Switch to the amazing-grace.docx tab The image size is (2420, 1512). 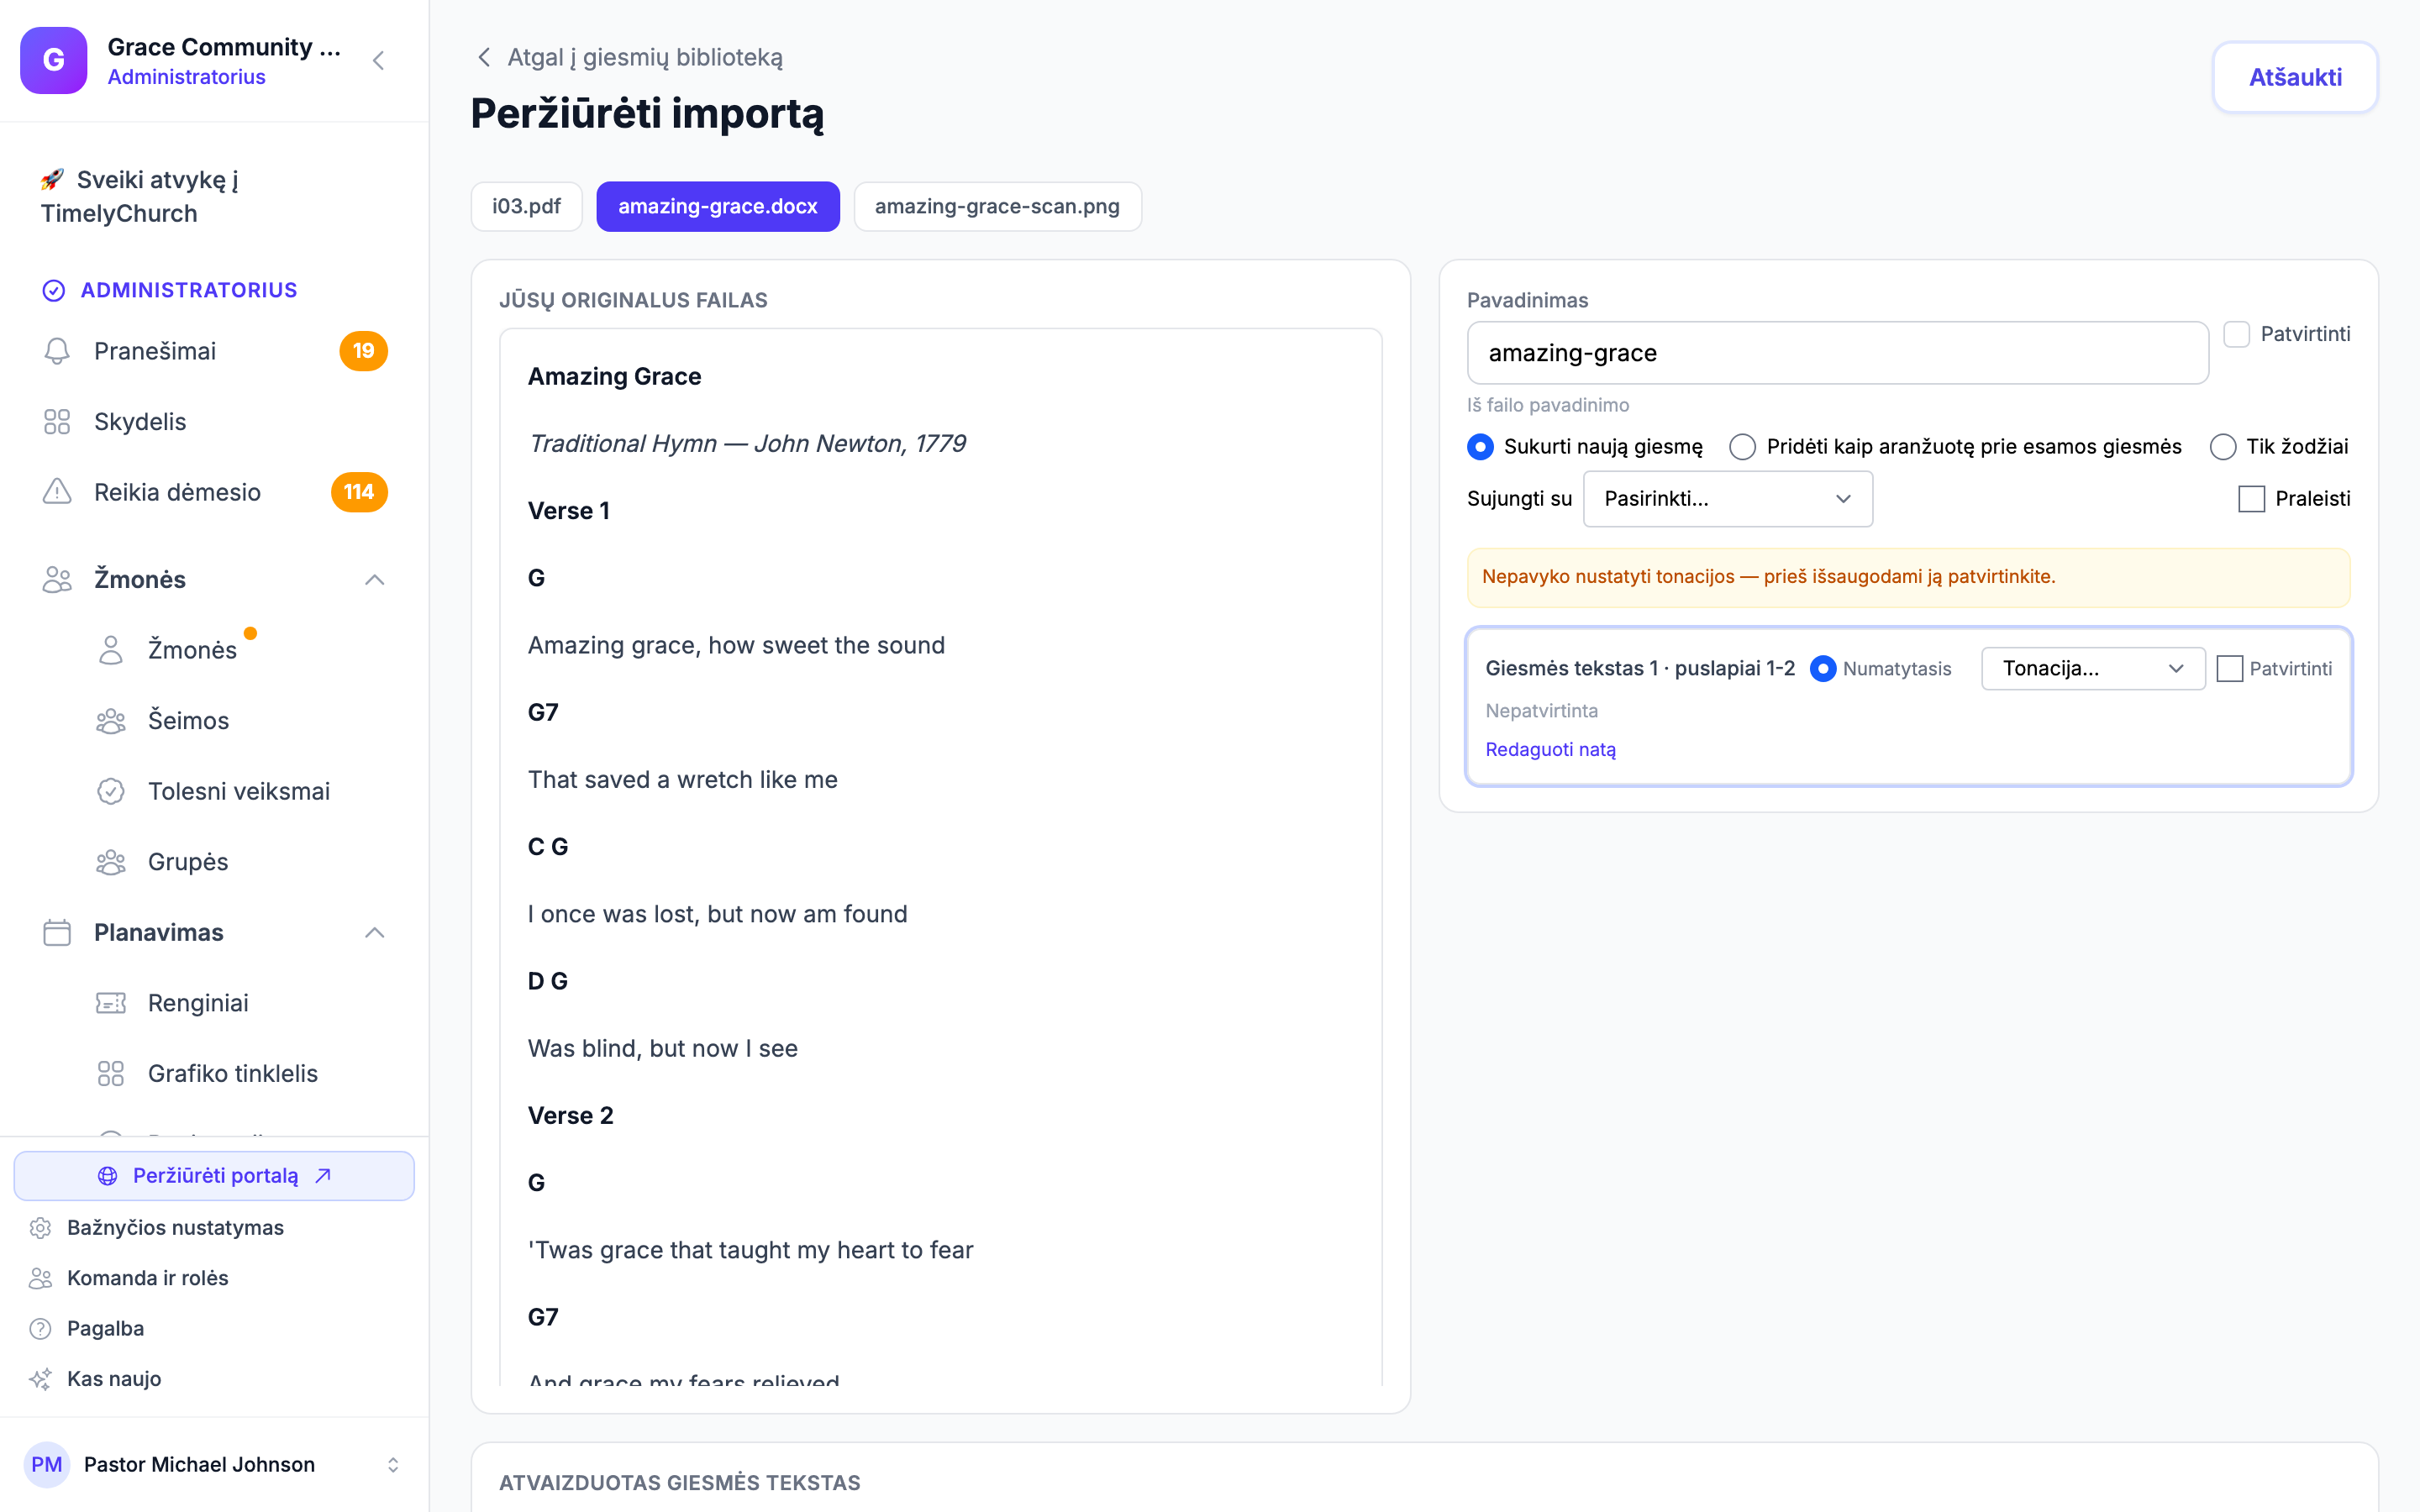(718, 206)
